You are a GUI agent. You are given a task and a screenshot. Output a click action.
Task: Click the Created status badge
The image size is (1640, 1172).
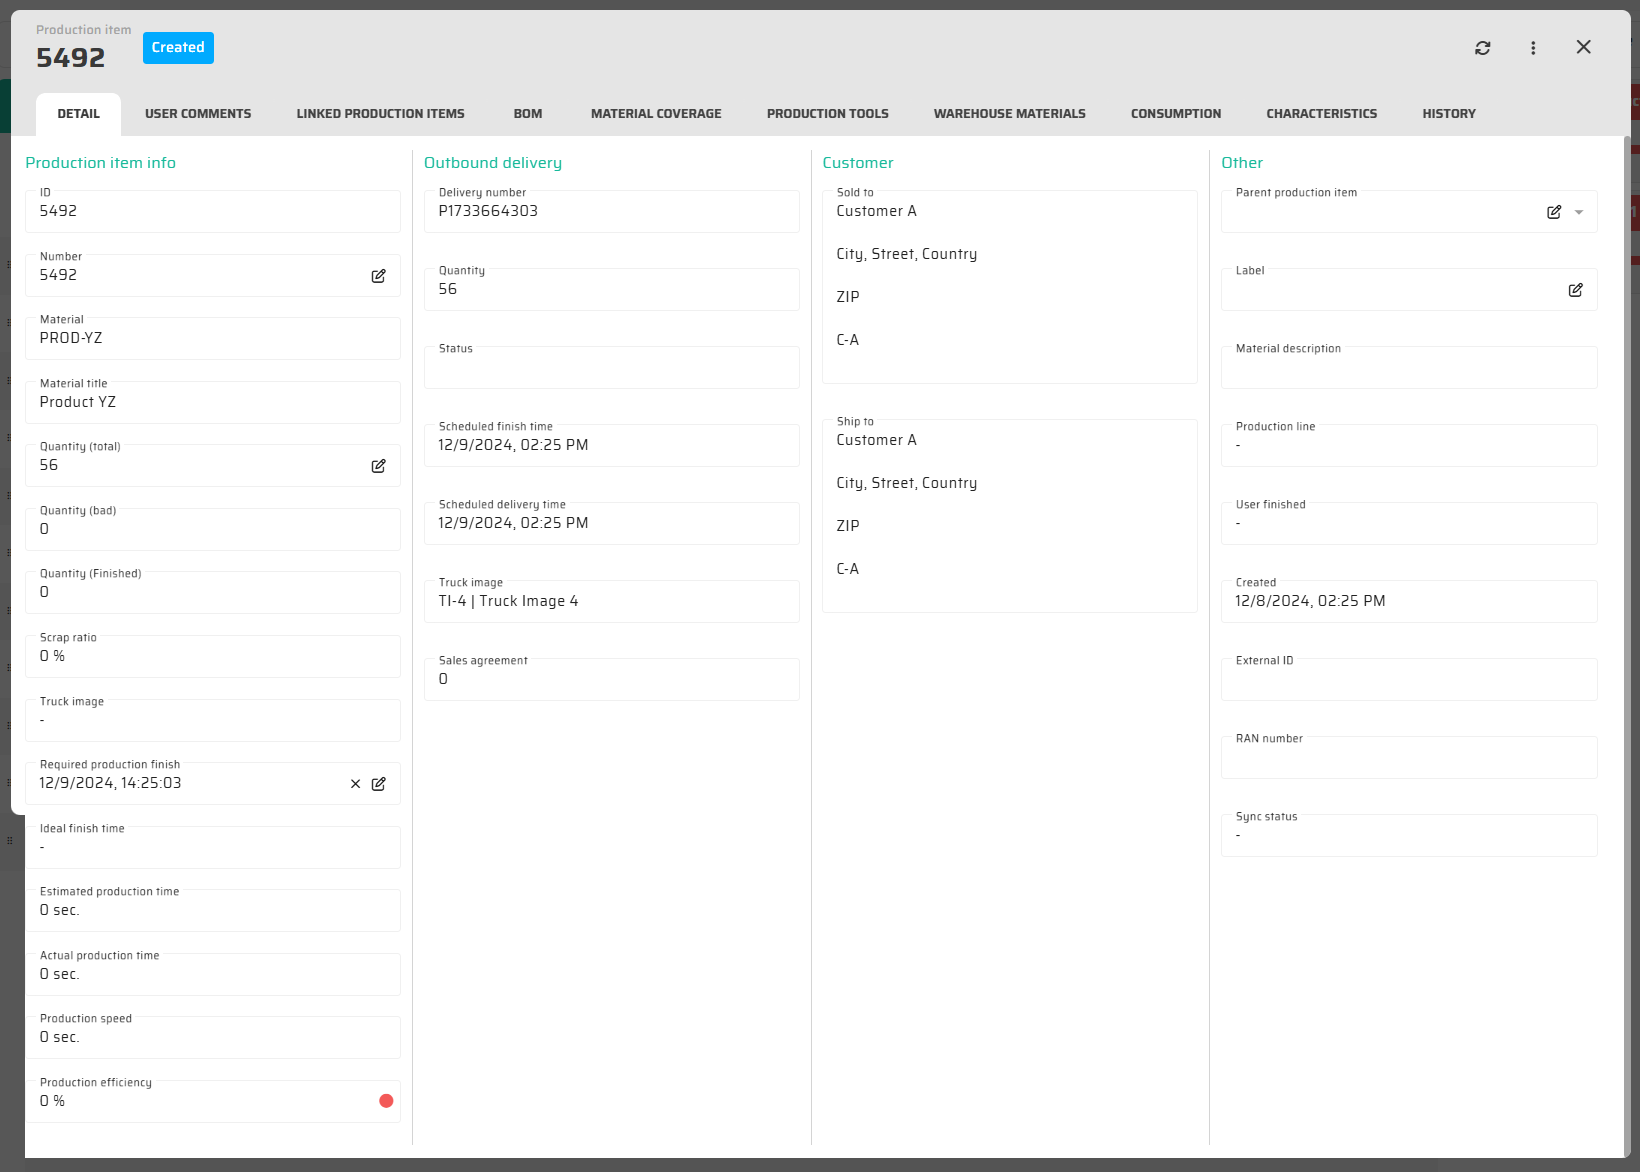pos(178,48)
